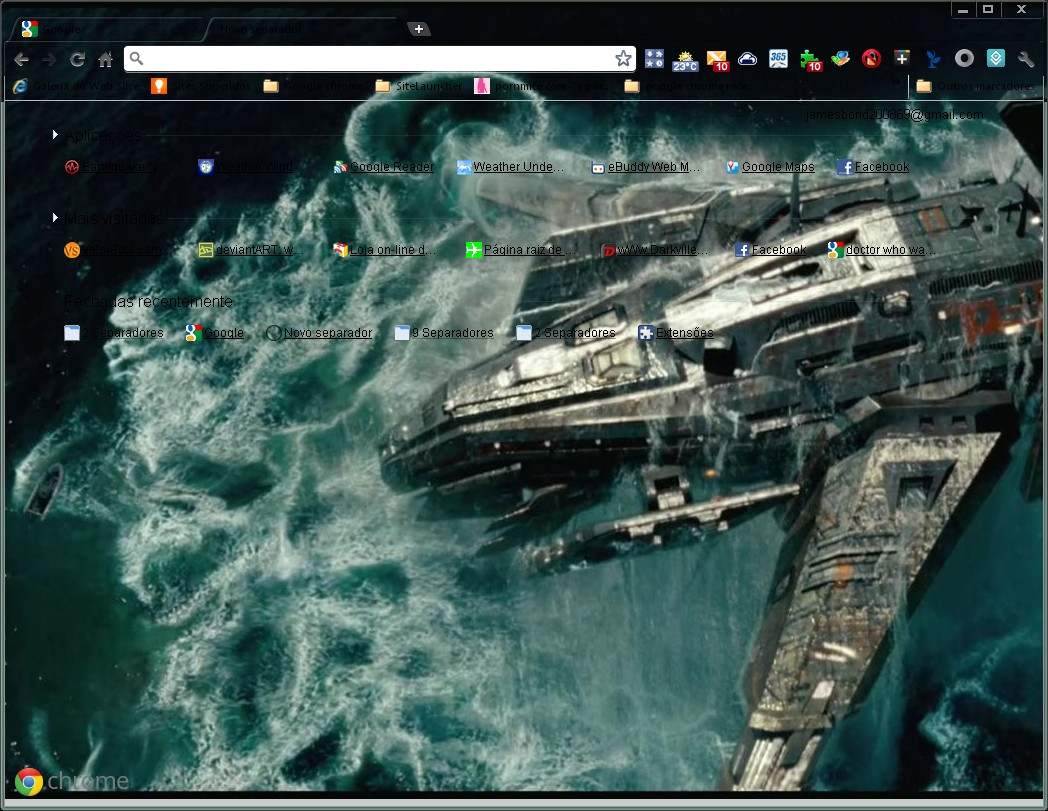Reopen 2 Separadores entry beside Google
The width and height of the screenshot is (1048, 811).
pos(114,333)
